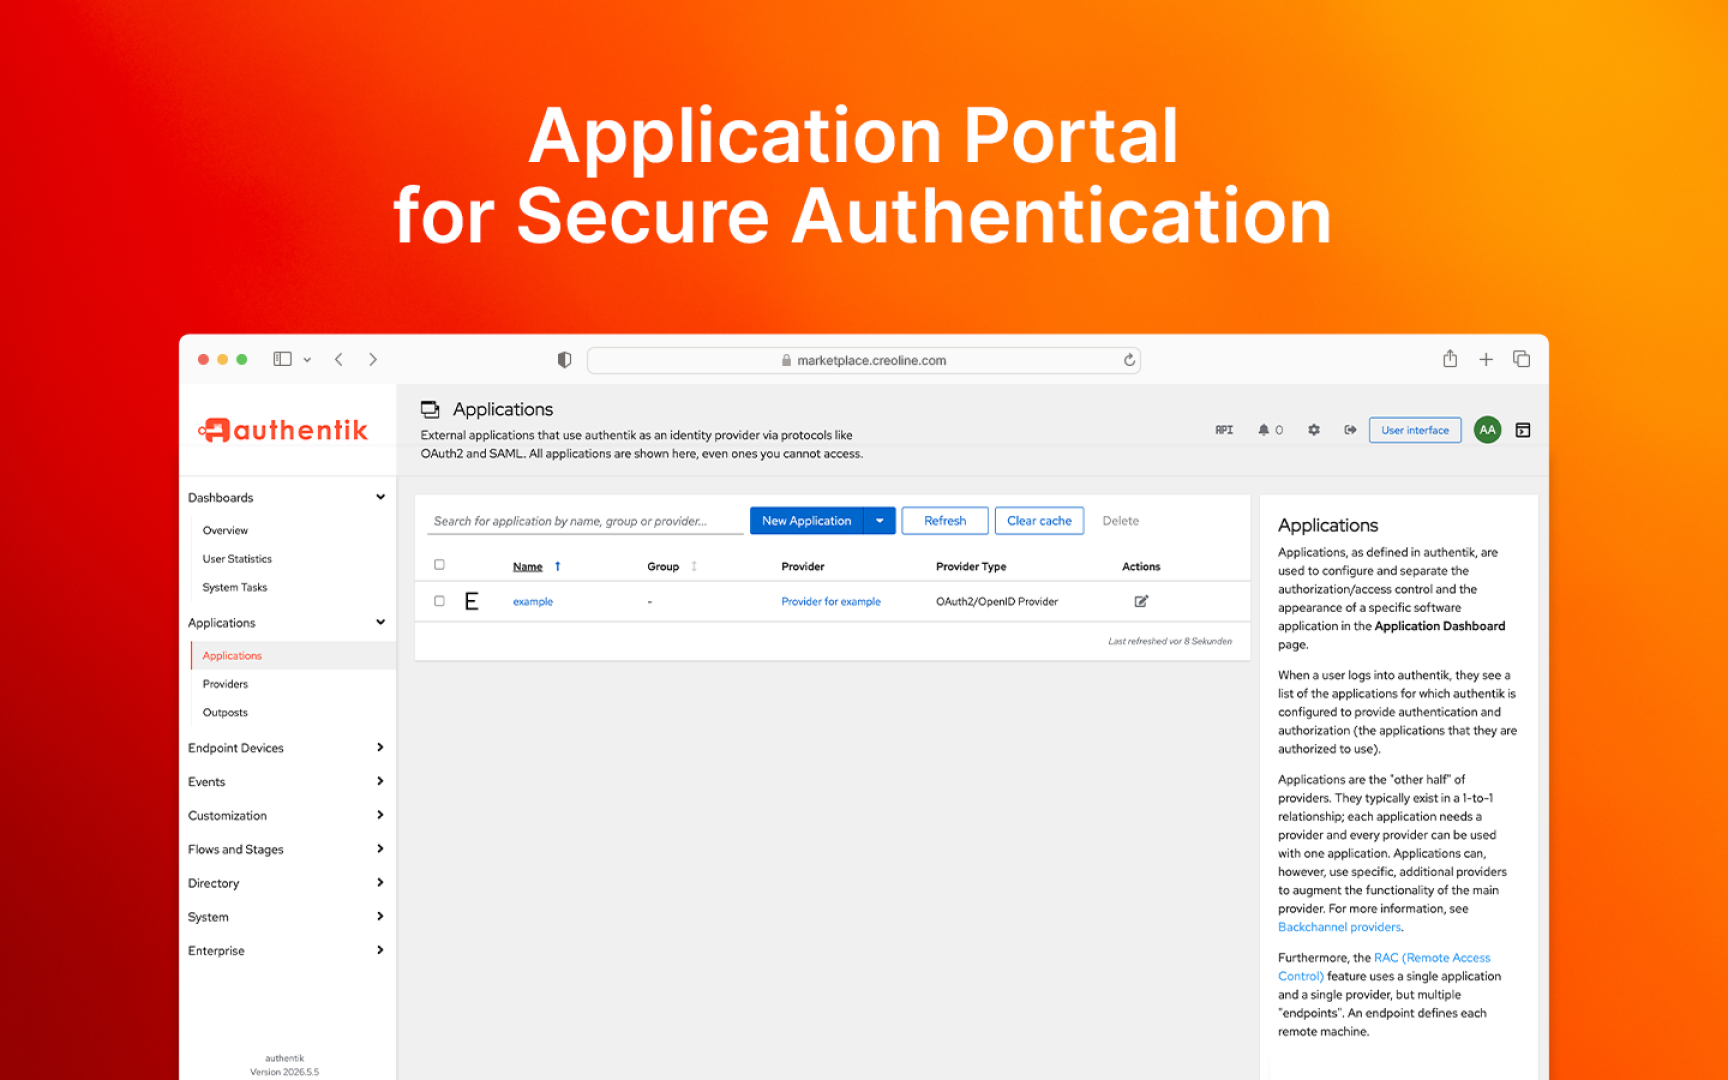The height and width of the screenshot is (1080, 1728).
Task: Switch to the User interface
Action: (1415, 430)
